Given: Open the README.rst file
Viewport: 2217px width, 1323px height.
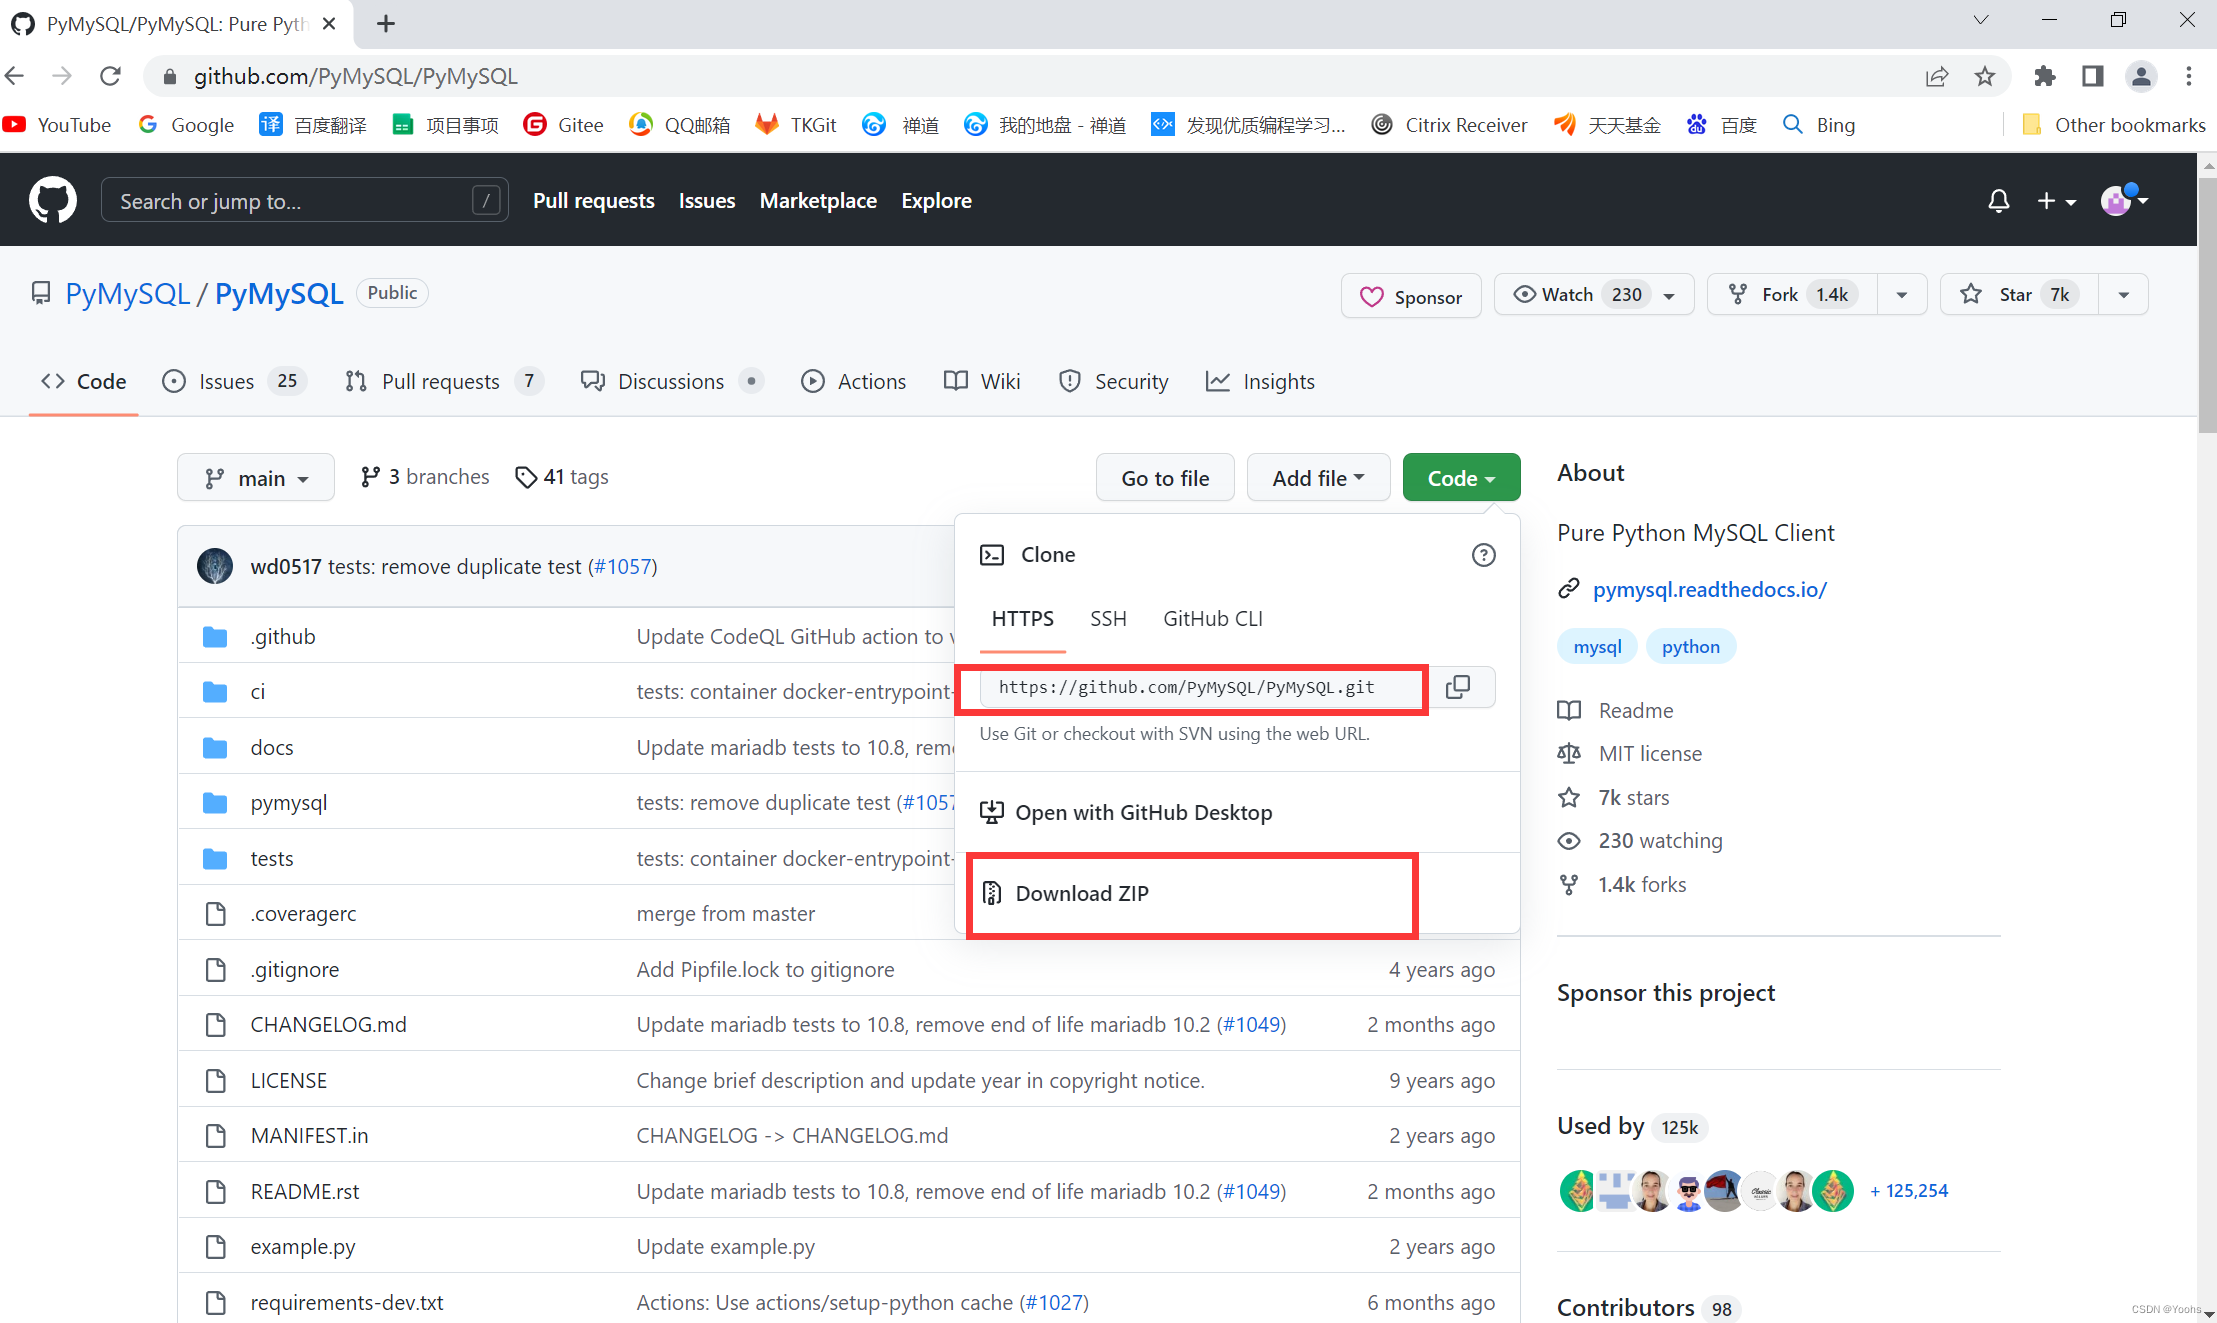Looking at the screenshot, I should tap(304, 1191).
